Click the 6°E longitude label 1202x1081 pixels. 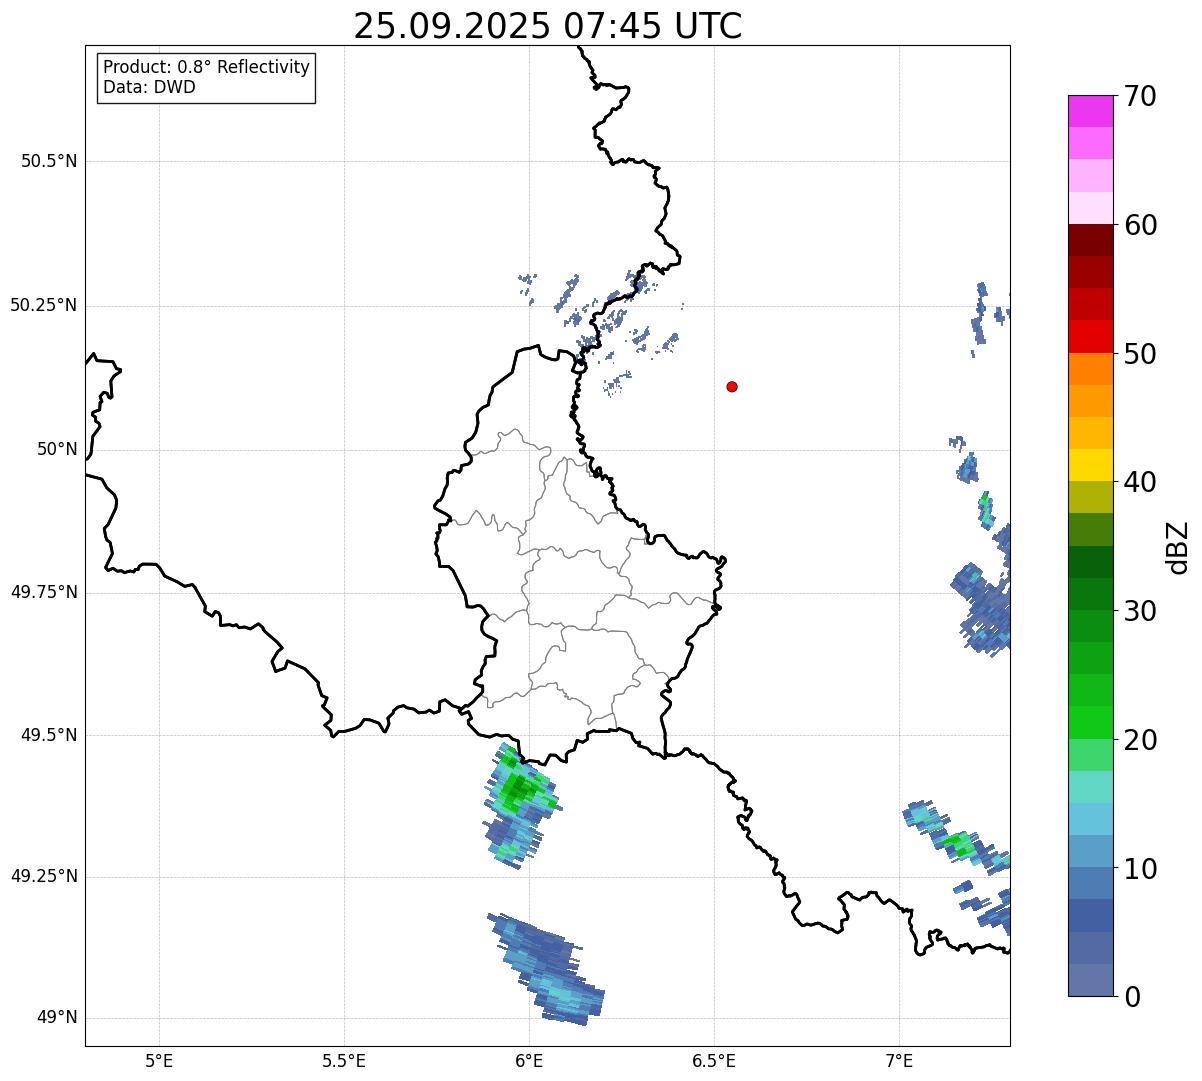(x=529, y=1060)
